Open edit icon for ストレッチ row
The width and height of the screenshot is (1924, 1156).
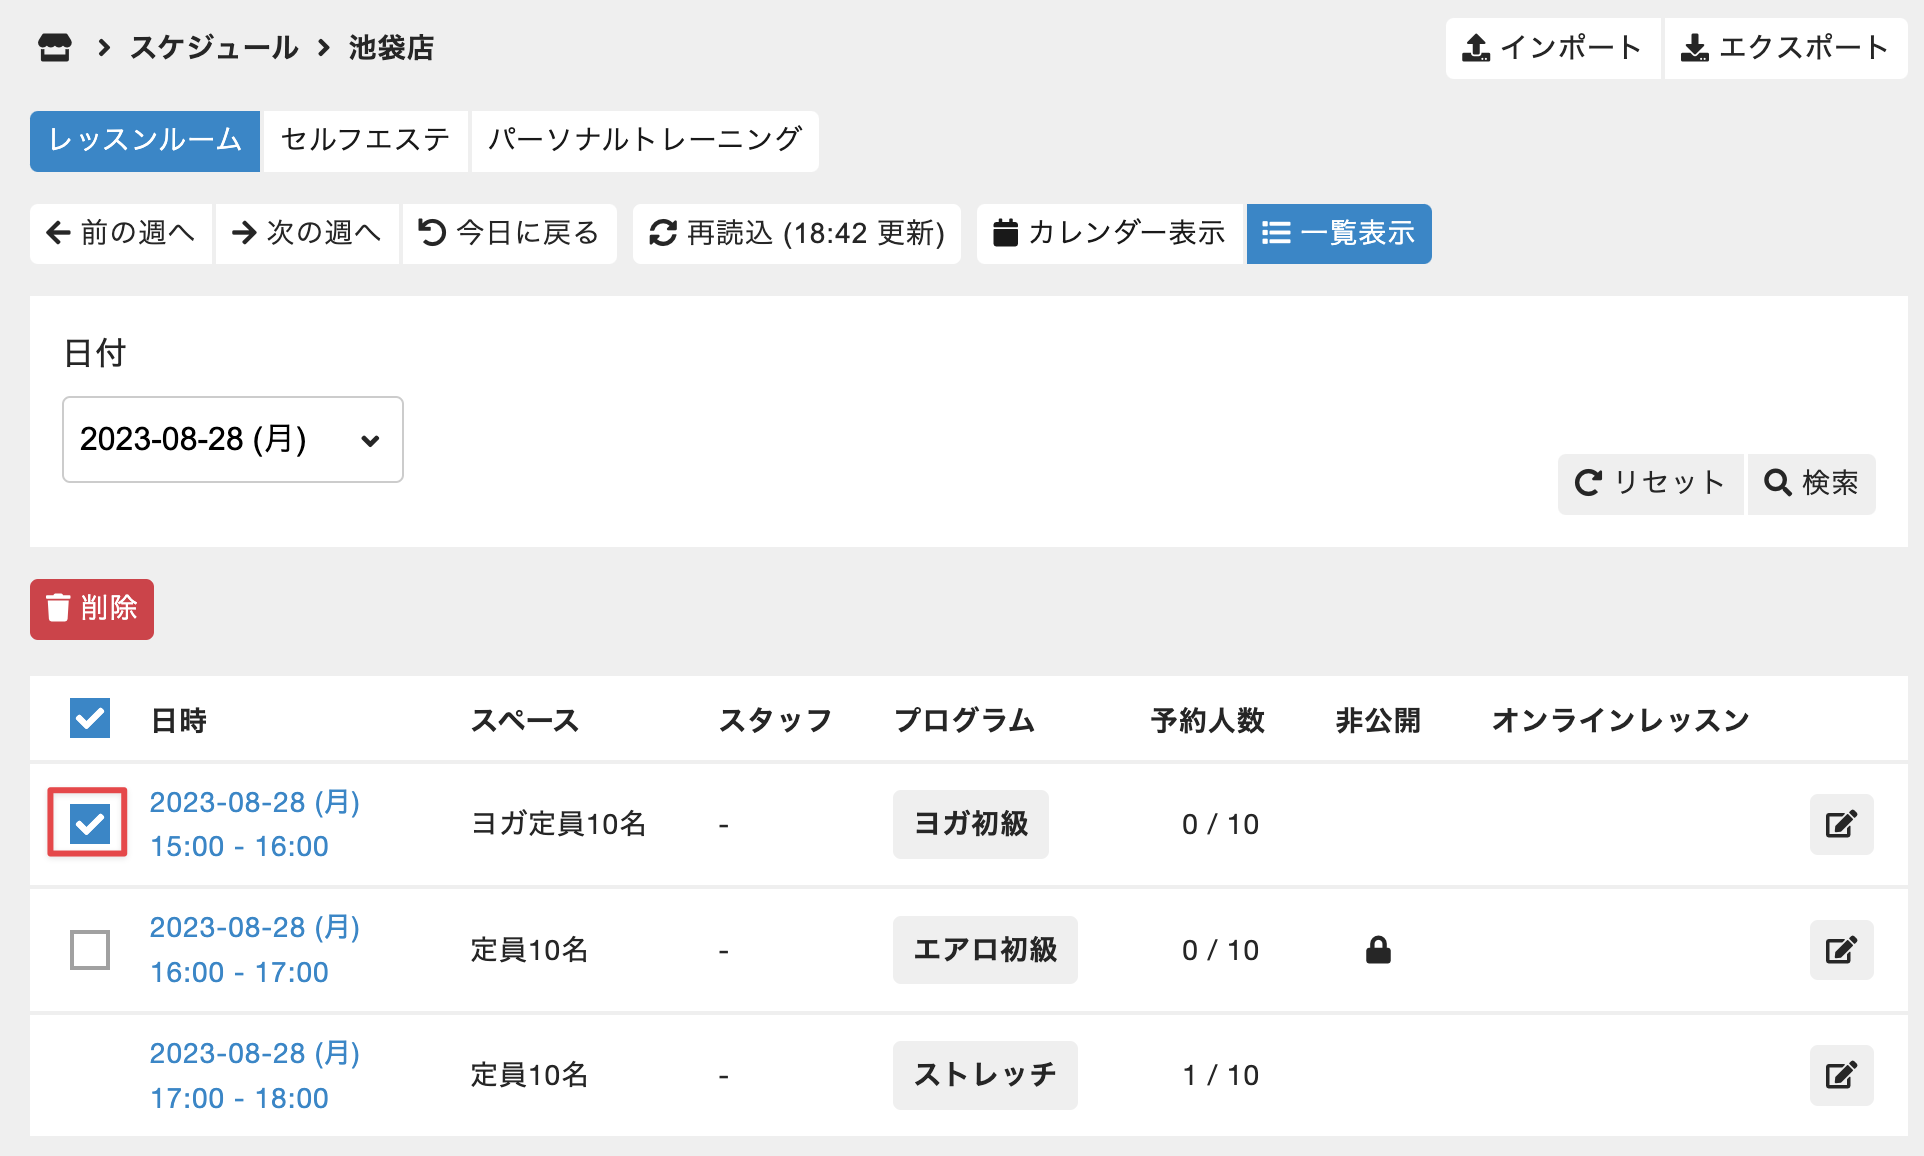point(1840,1075)
